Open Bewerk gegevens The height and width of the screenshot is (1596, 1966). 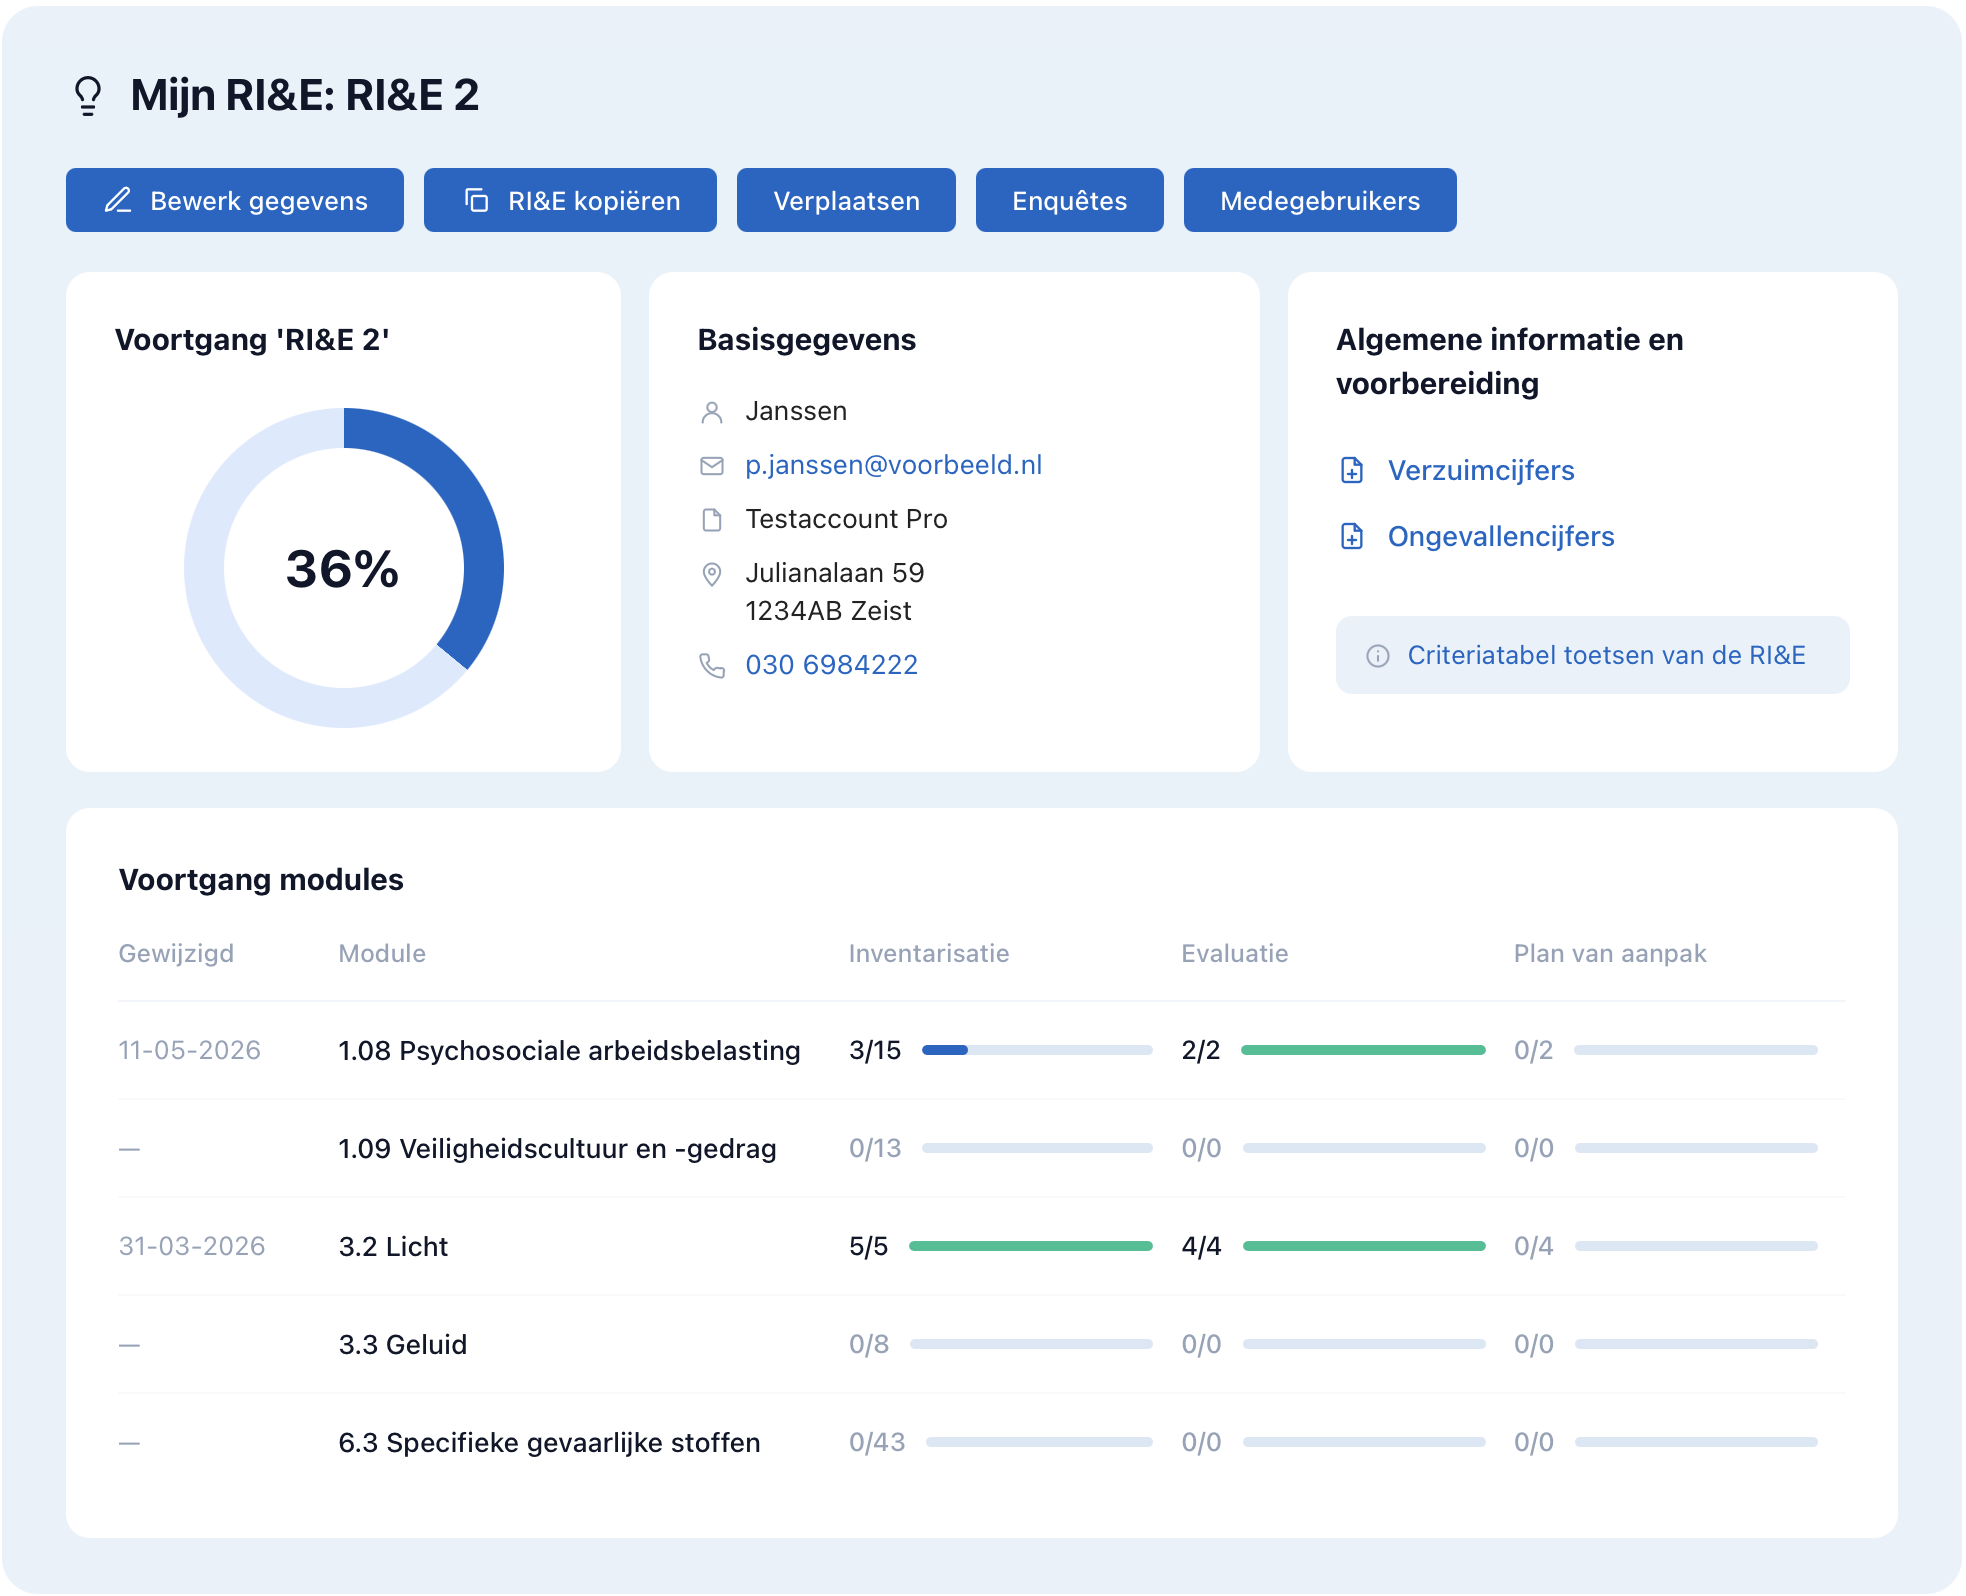pos(235,200)
